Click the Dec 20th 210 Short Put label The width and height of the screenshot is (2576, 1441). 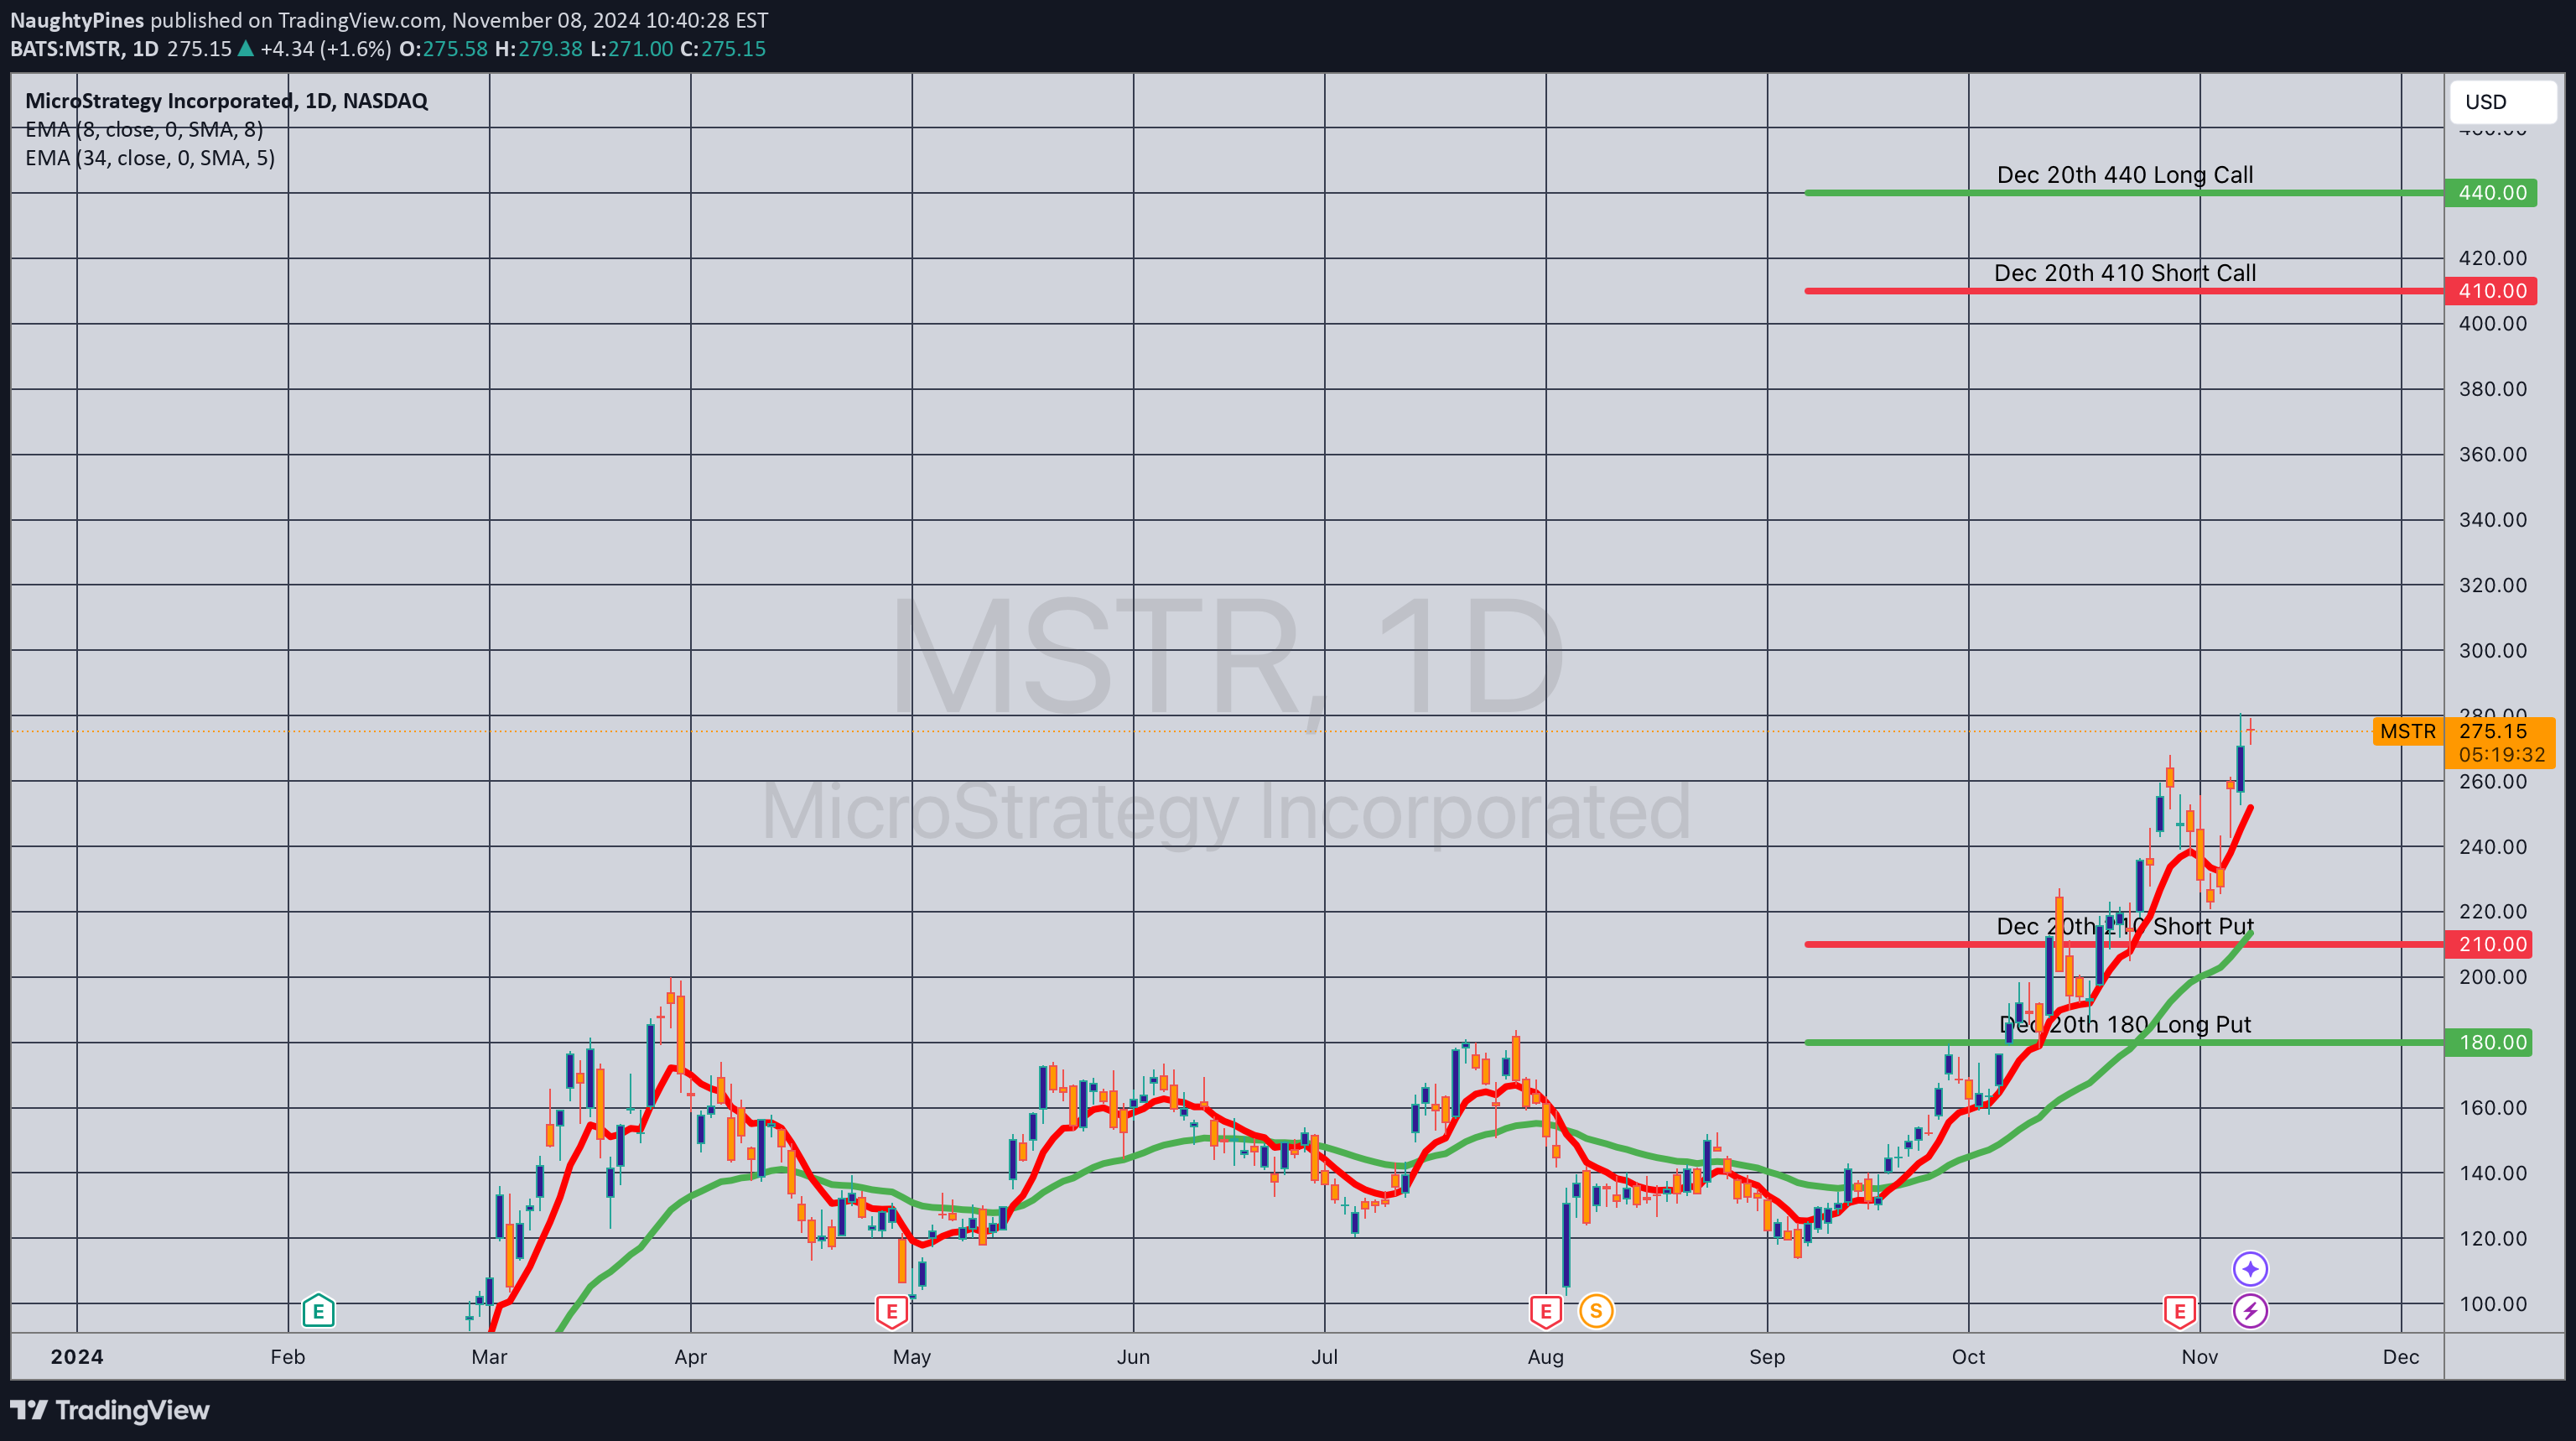pyautogui.click(x=2125, y=926)
